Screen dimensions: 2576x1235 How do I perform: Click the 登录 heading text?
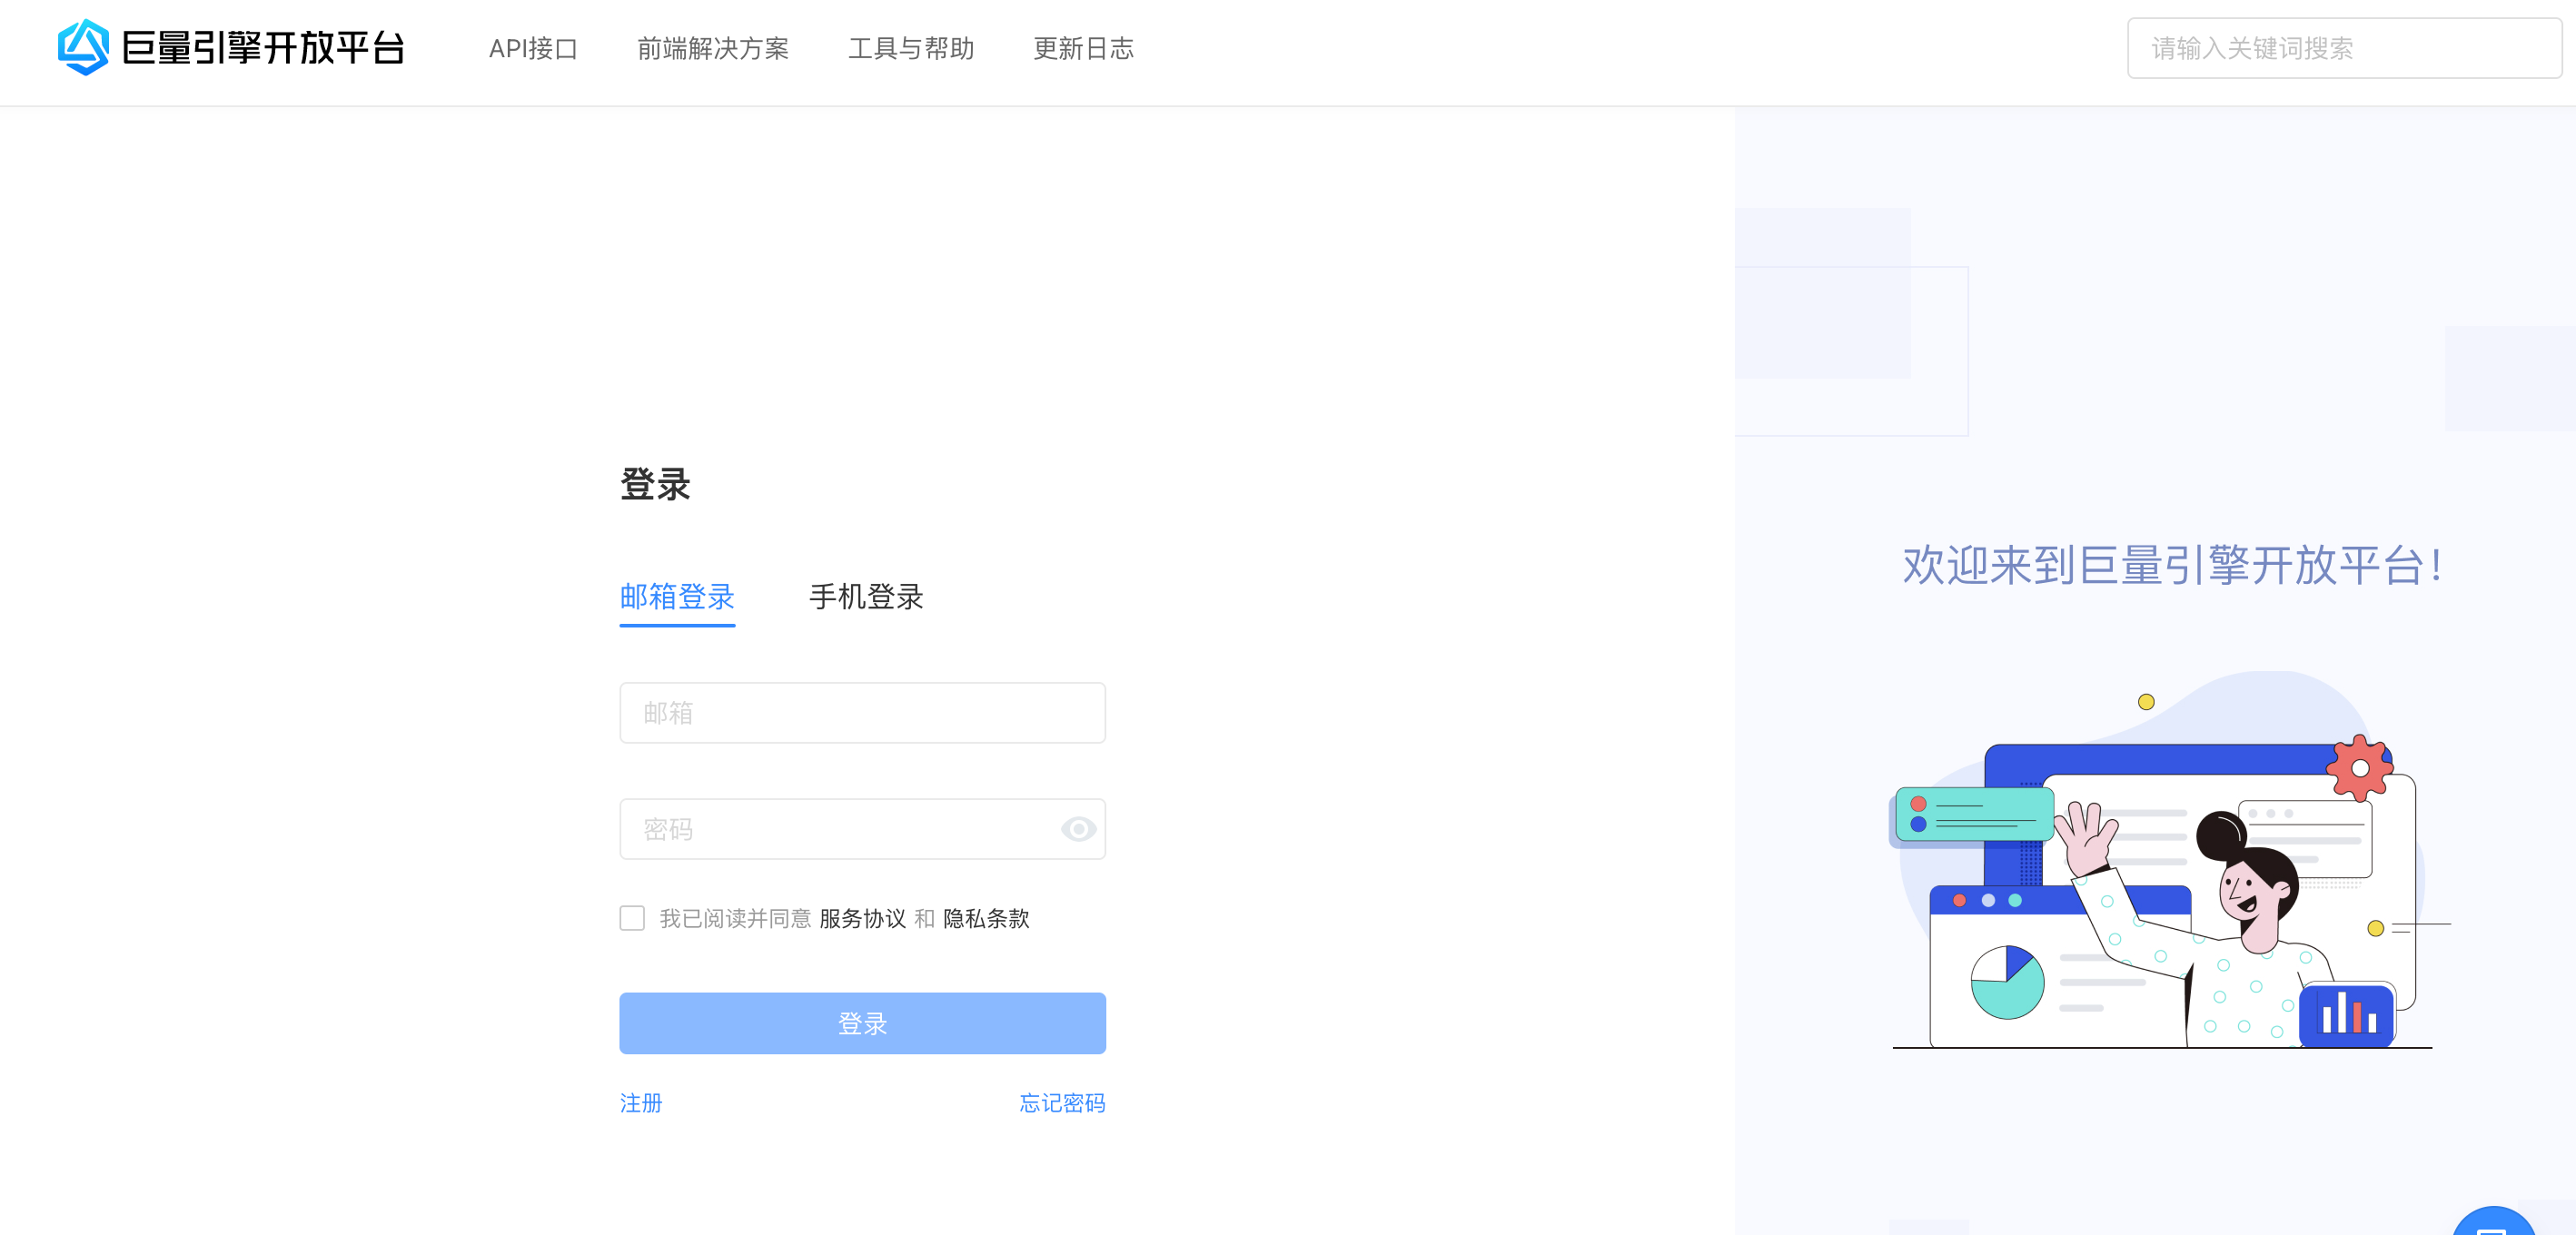coord(655,484)
